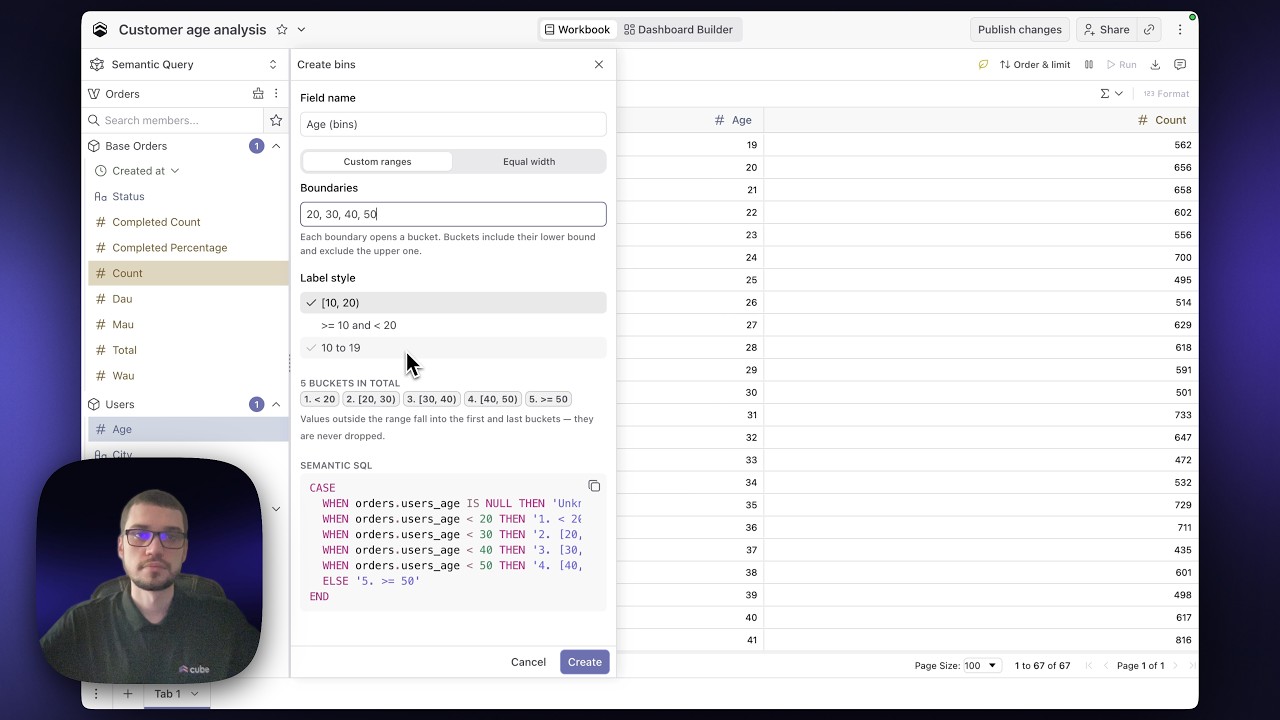Viewport: 1280px width, 720px height.
Task: Choose the 10 to 19 label style
Action: [x=453, y=348]
